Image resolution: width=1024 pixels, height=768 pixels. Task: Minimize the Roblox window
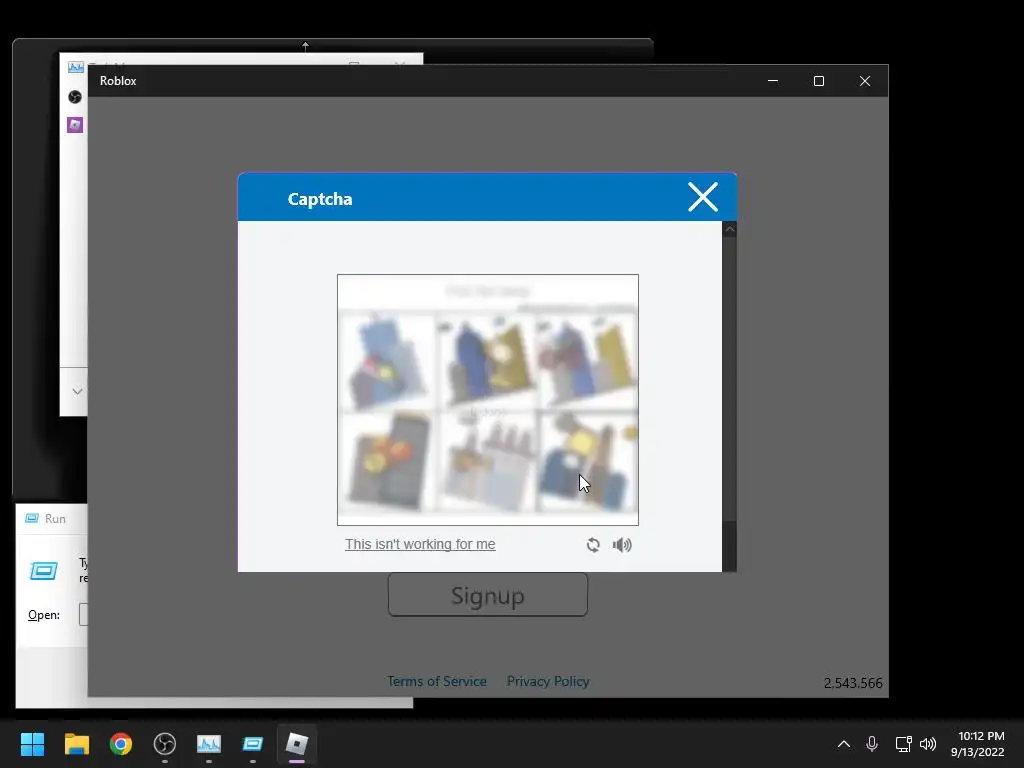tap(773, 81)
